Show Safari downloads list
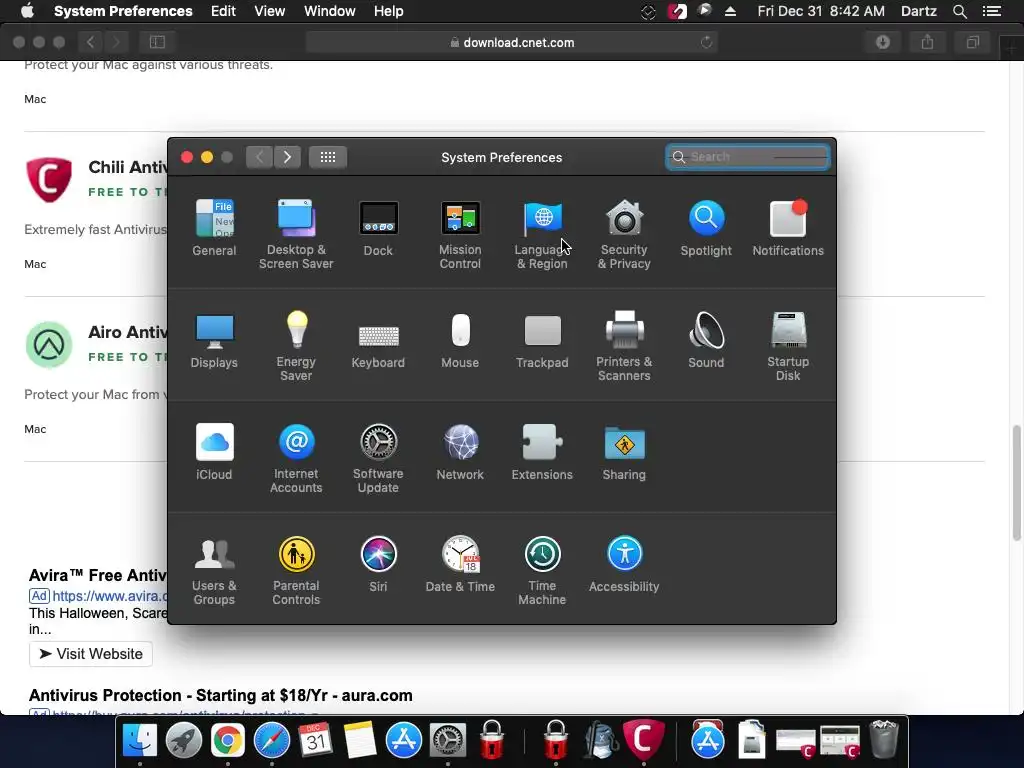This screenshot has height=768, width=1024. click(x=883, y=42)
